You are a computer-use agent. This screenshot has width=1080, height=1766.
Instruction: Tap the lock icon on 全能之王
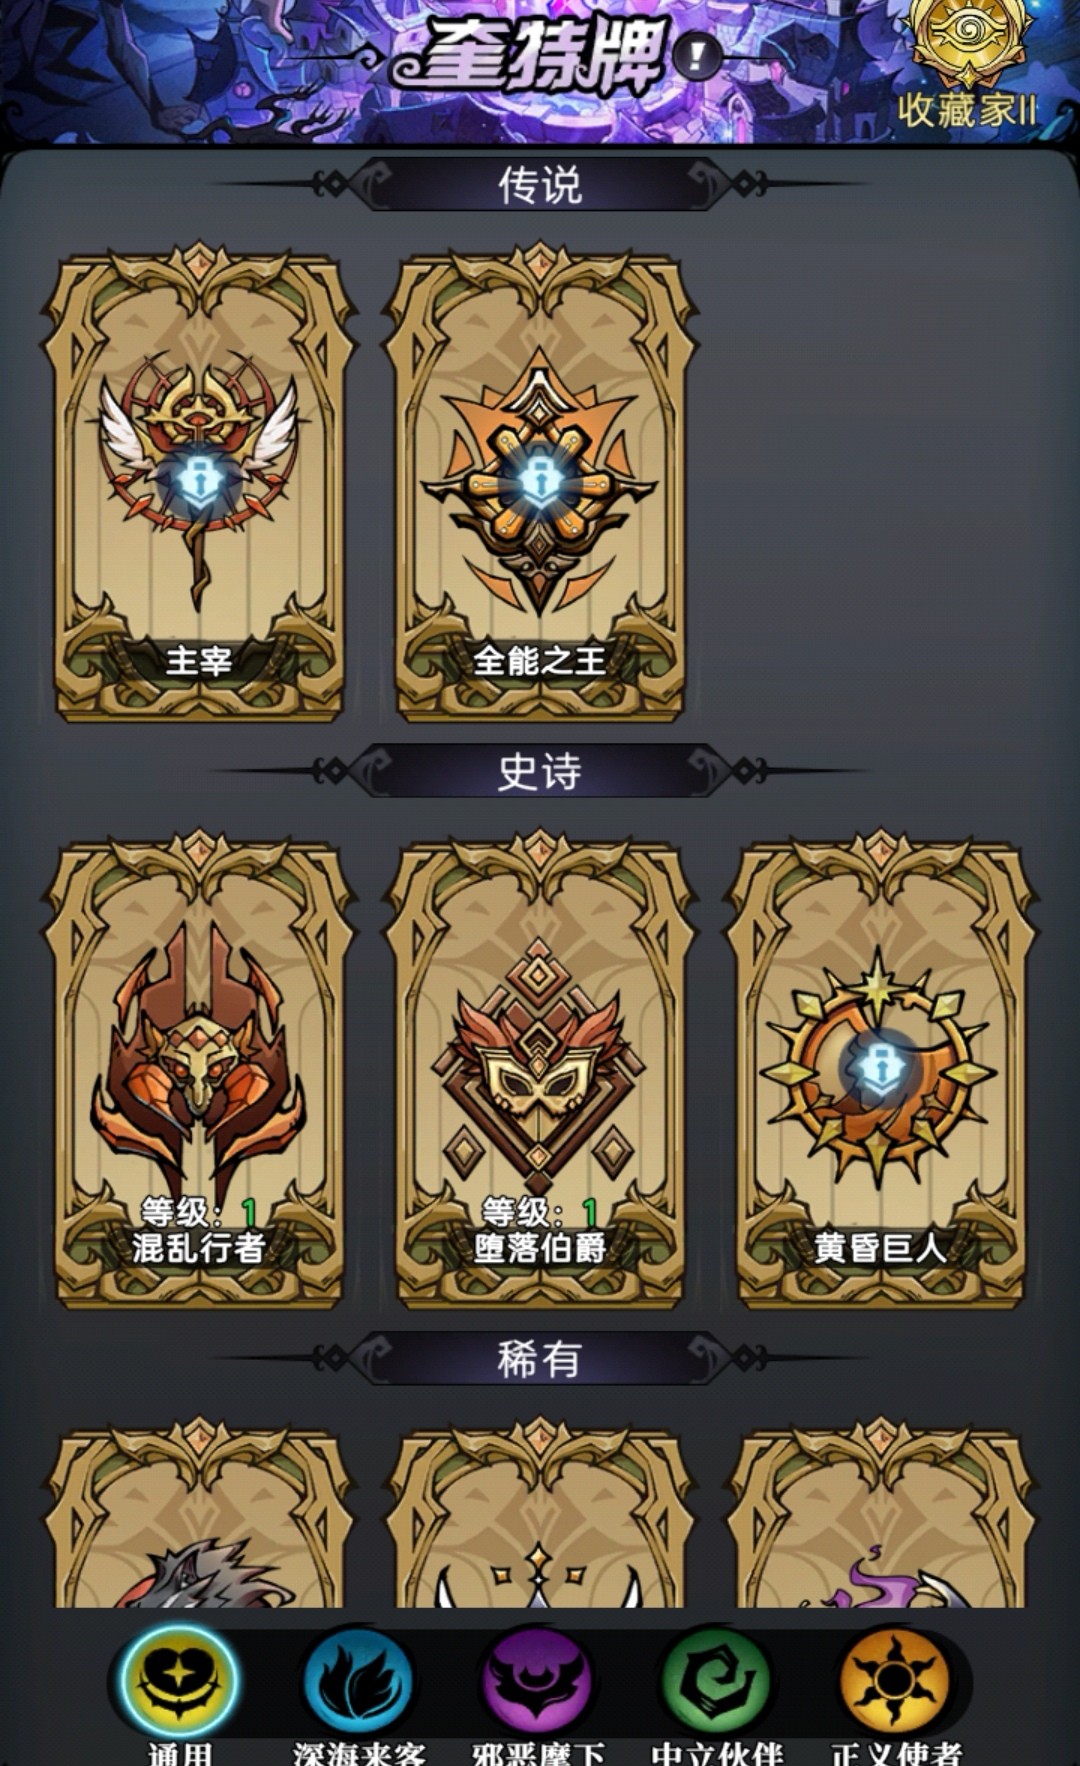pos(540,480)
